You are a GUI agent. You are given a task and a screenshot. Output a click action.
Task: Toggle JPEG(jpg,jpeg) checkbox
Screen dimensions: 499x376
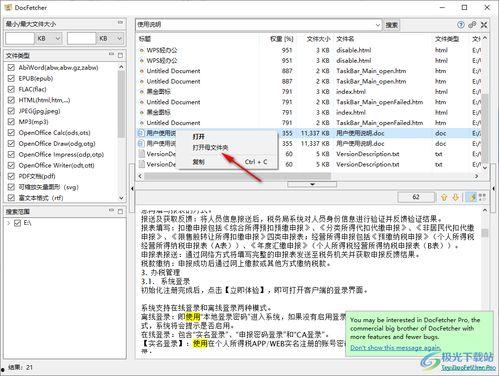point(11,111)
